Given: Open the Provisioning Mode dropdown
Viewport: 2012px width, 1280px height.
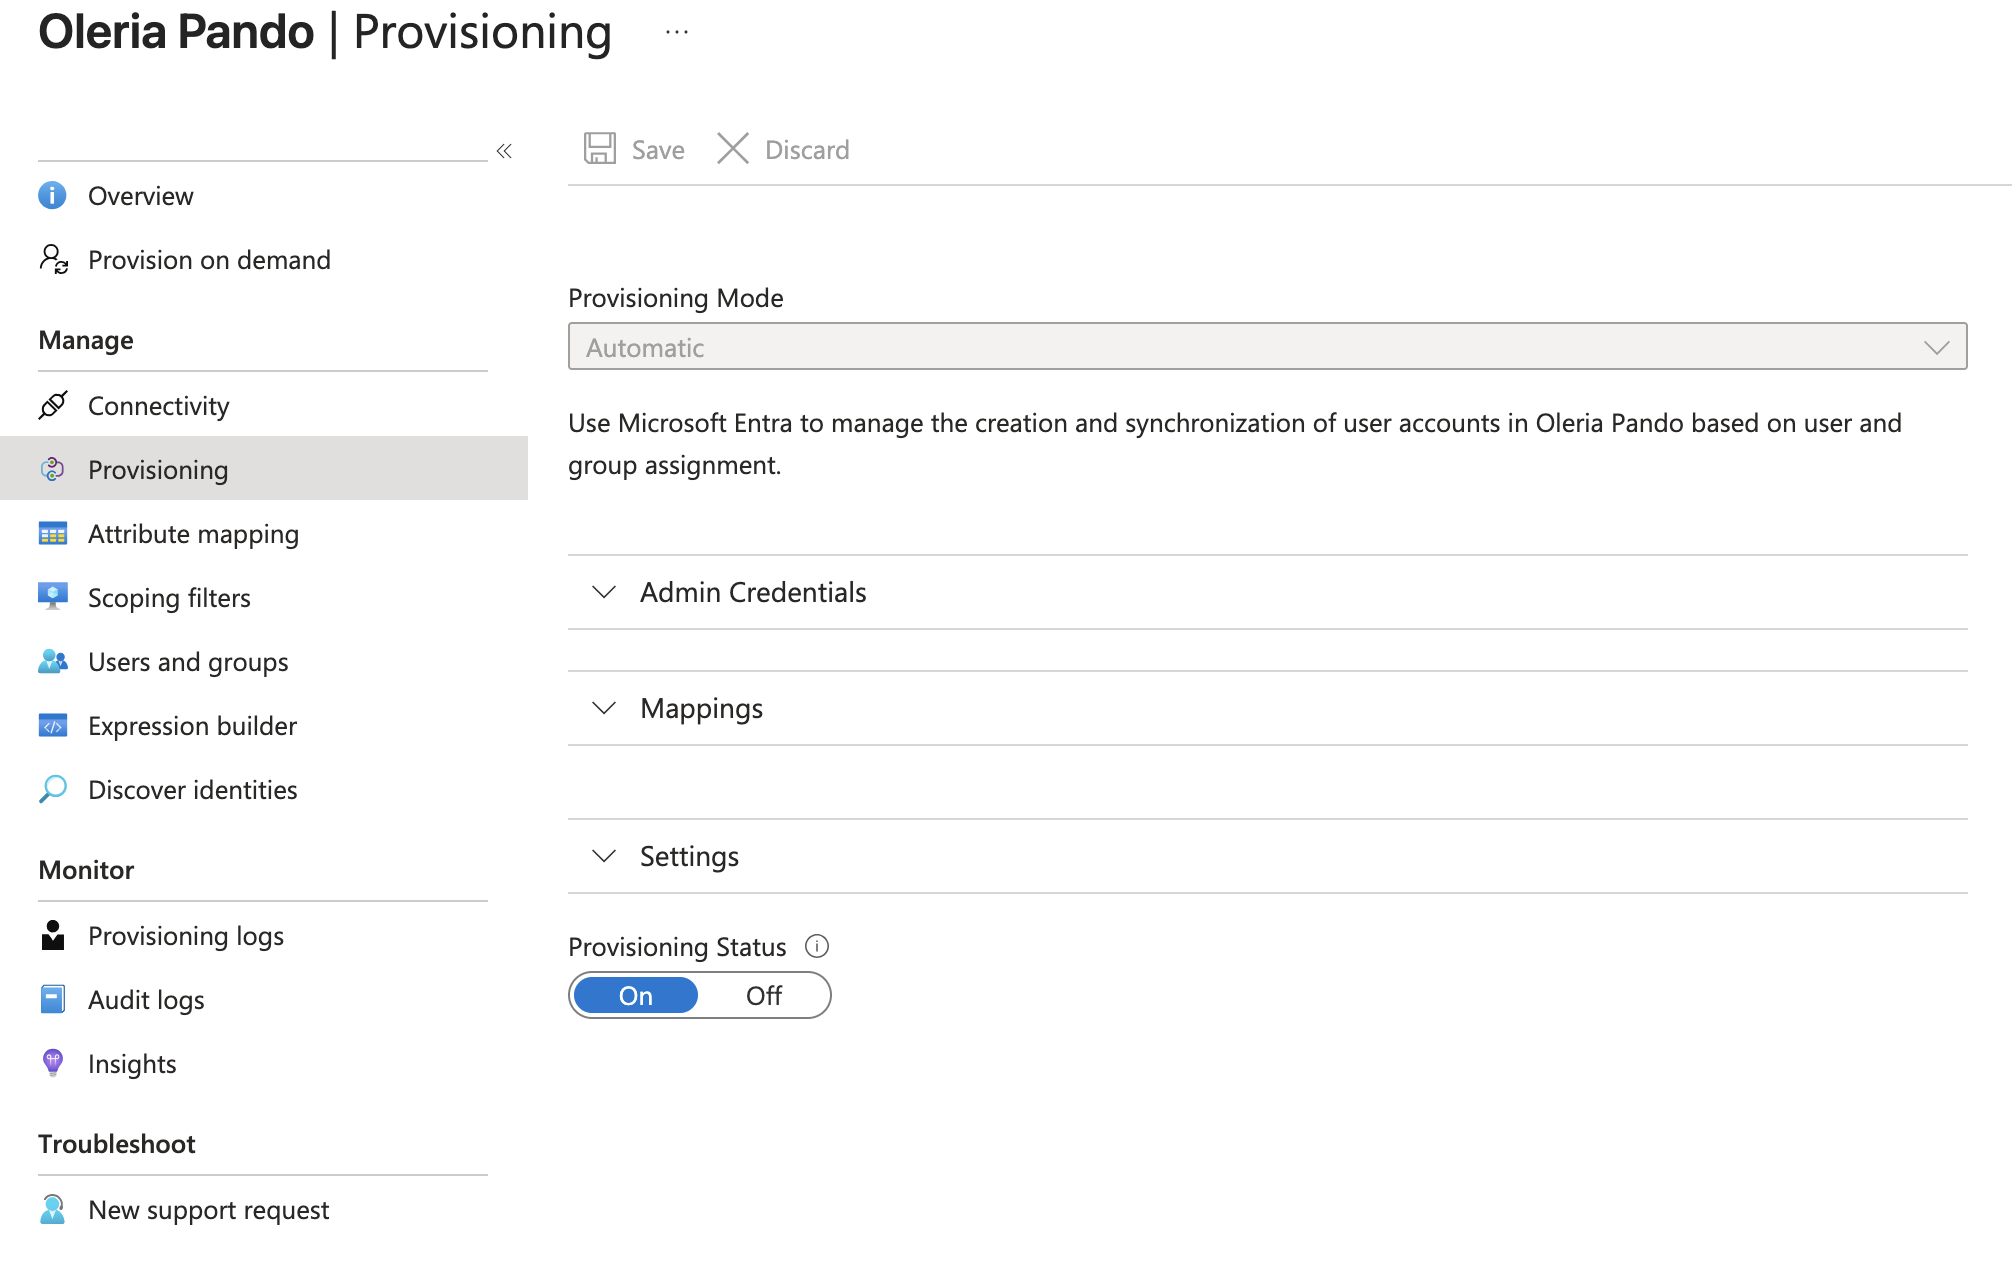Looking at the screenshot, I should tap(1267, 347).
